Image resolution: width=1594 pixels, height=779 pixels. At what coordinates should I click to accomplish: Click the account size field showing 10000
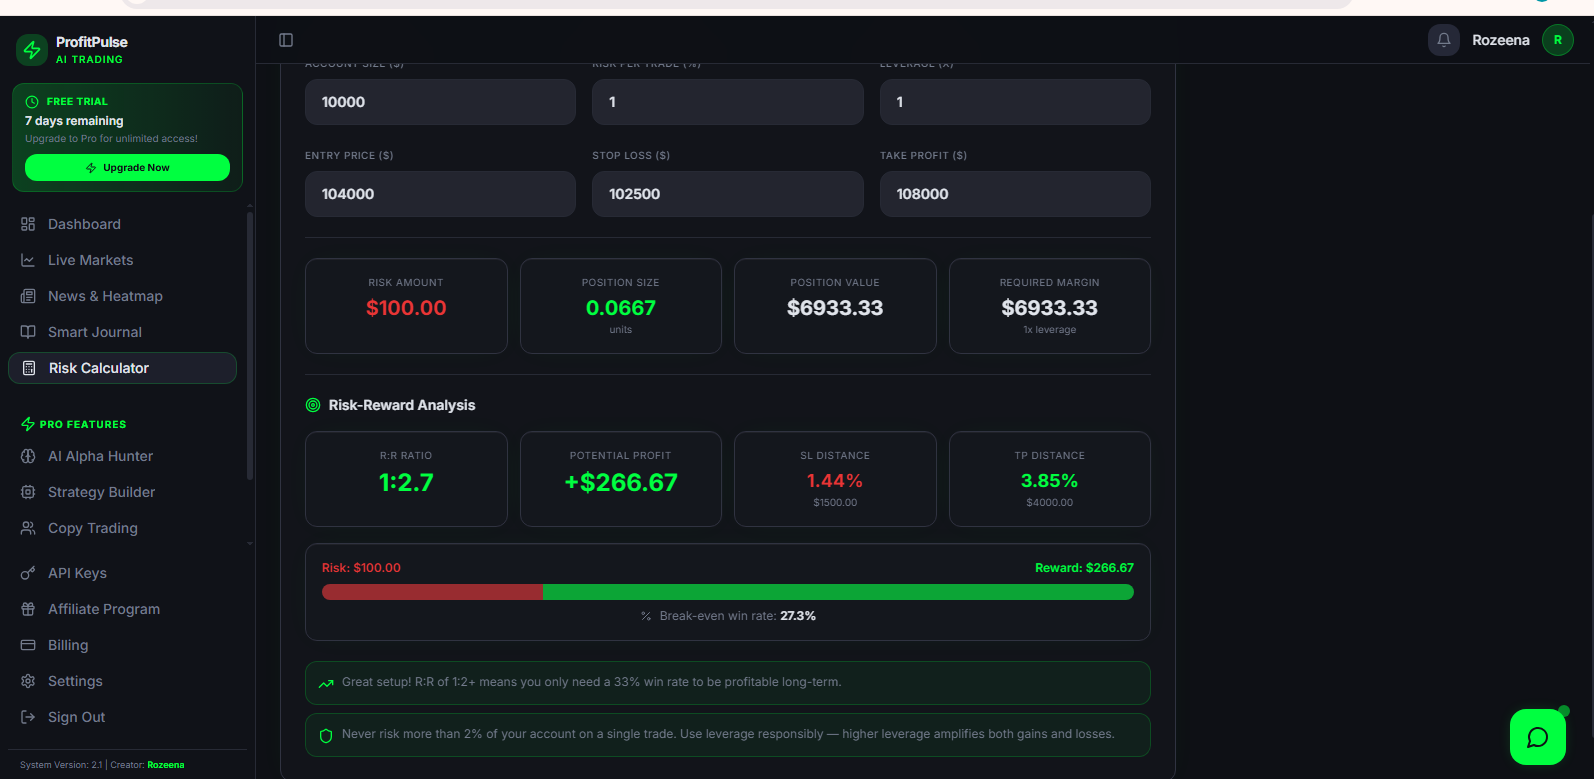click(440, 102)
